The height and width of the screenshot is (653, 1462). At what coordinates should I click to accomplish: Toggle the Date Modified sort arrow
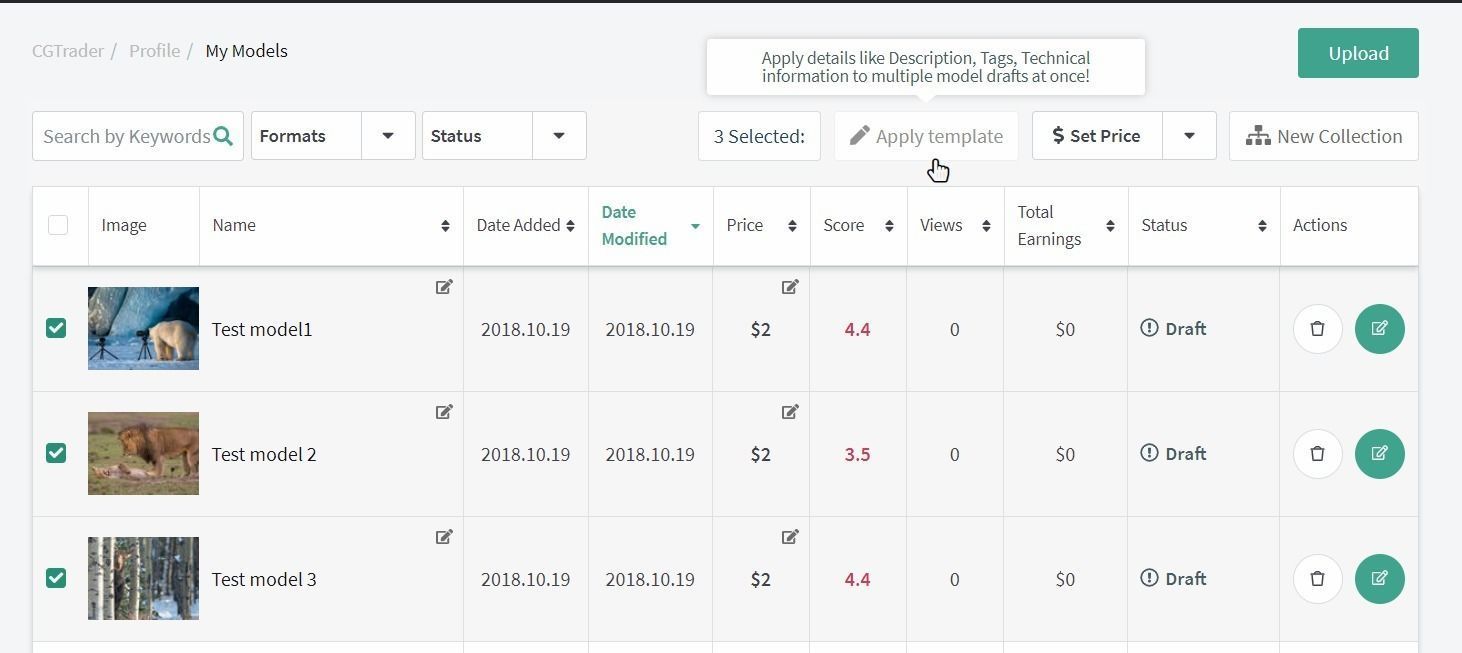pyautogui.click(x=695, y=227)
